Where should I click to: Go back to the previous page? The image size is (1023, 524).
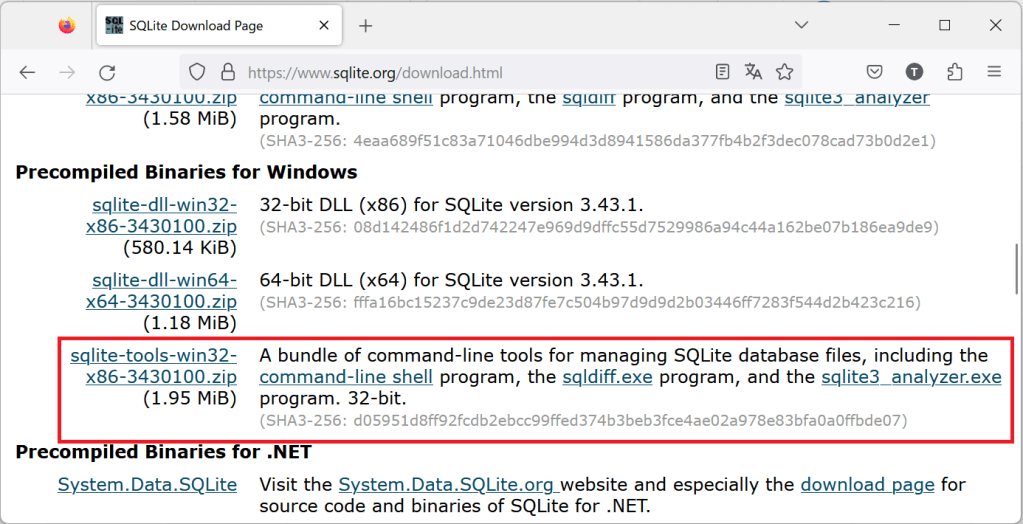click(27, 72)
